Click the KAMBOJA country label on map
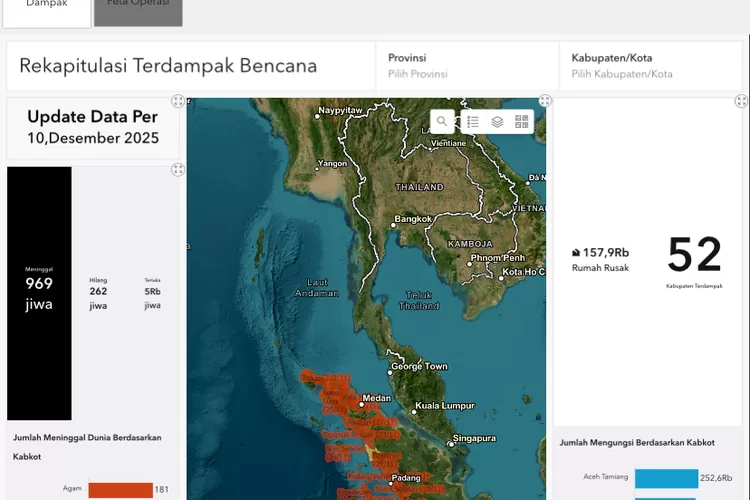Screen dimensions: 750x500 click(x=470, y=244)
